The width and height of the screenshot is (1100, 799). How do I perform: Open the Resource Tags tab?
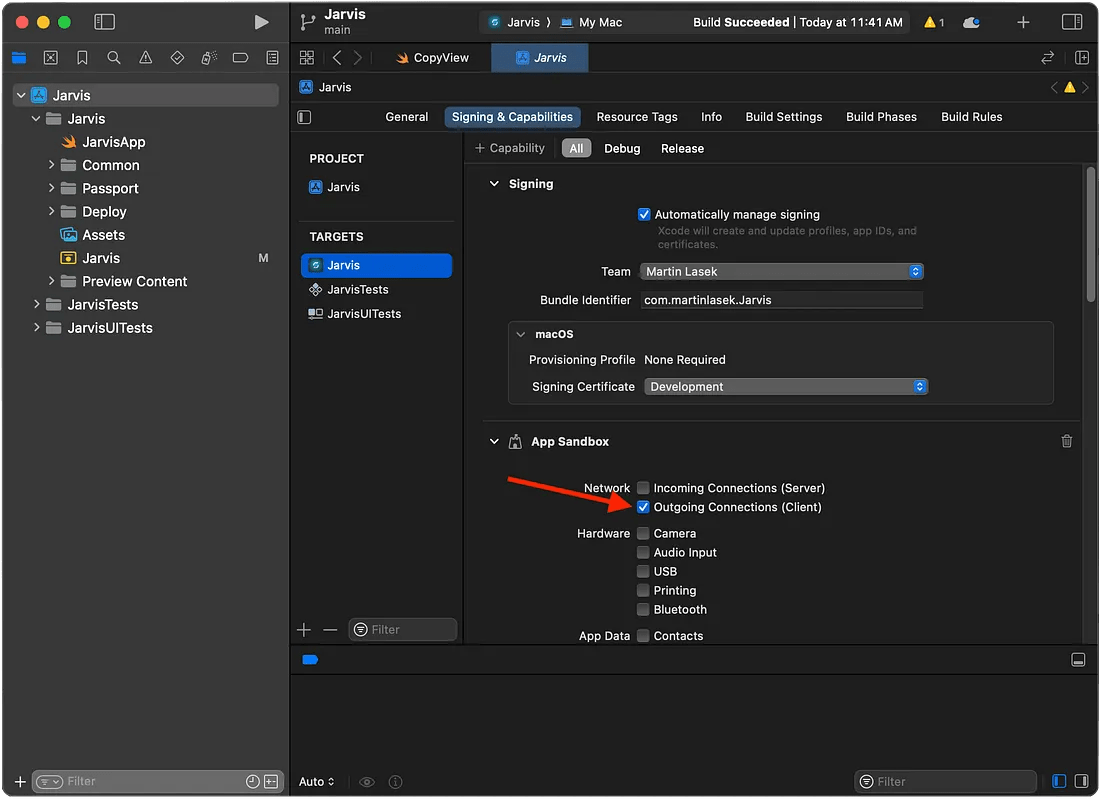pyautogui.click(x=637, y=117)
